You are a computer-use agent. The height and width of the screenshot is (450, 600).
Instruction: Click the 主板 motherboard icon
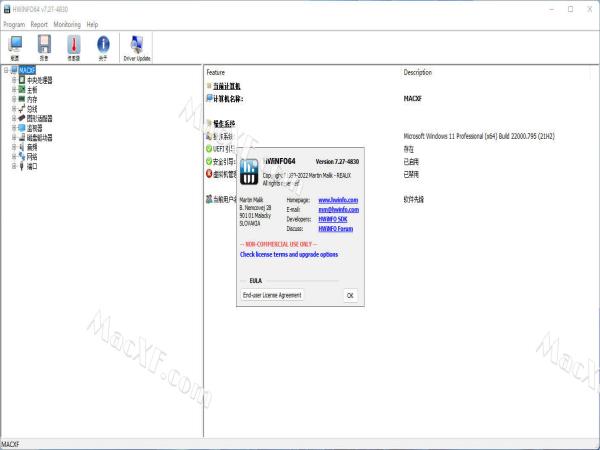(22, 89)
